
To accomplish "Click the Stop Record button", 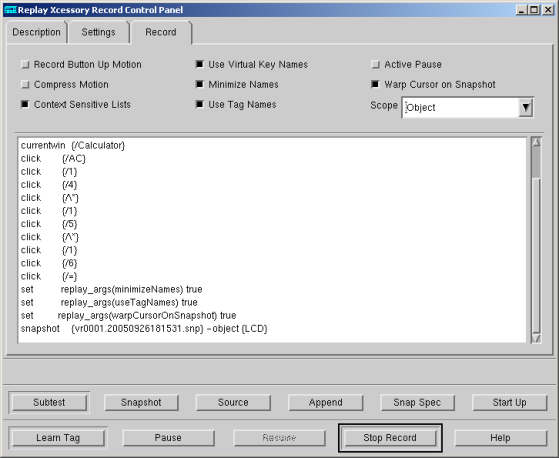I will [x=390, y=438].
